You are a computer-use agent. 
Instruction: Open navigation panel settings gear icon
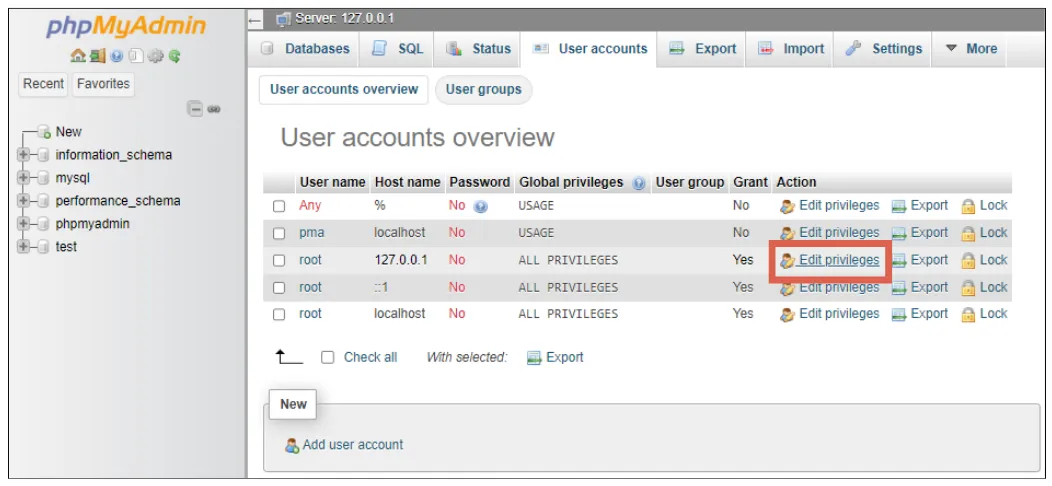(x=155, y=57)
